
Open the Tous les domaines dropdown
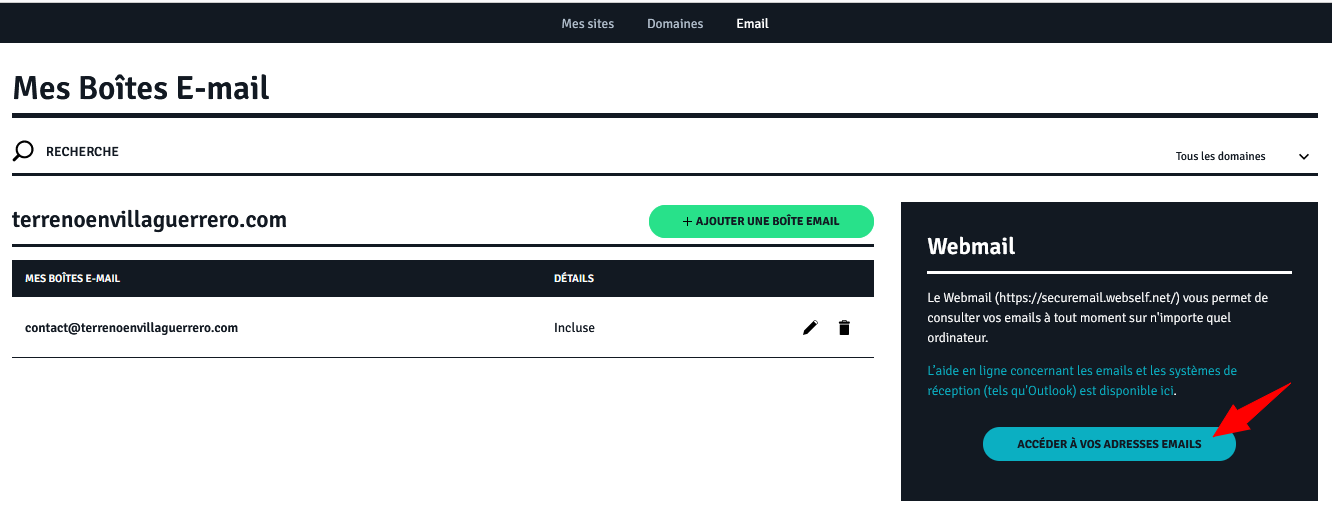[x=1243, y=156]
